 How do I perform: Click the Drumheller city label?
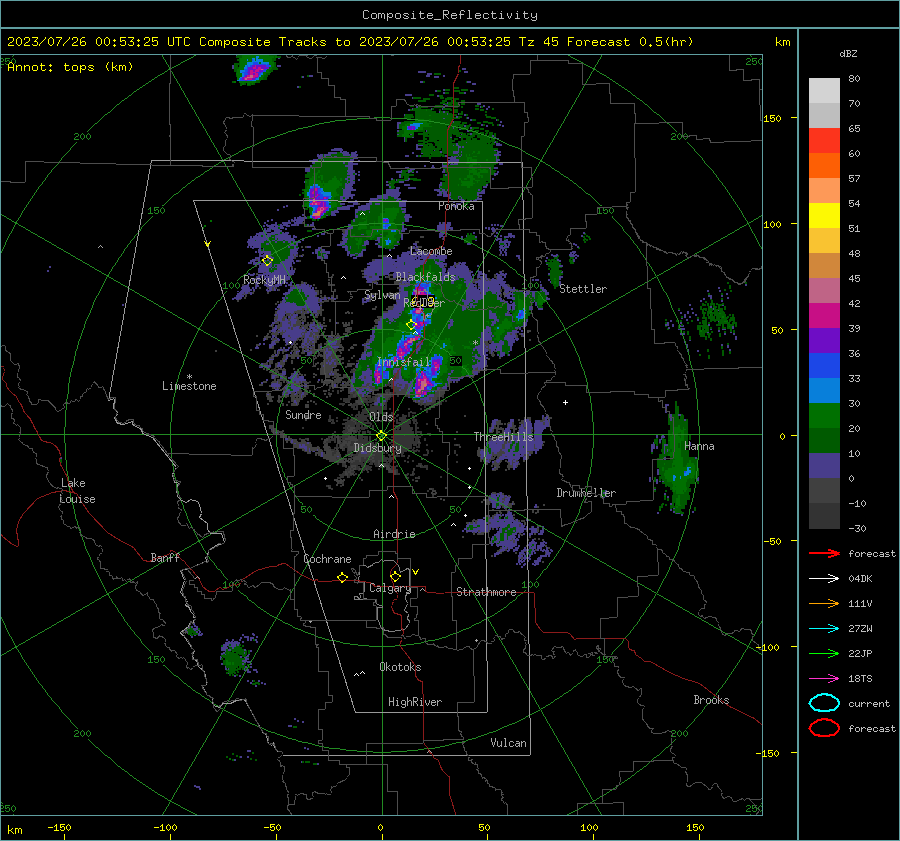586,493
